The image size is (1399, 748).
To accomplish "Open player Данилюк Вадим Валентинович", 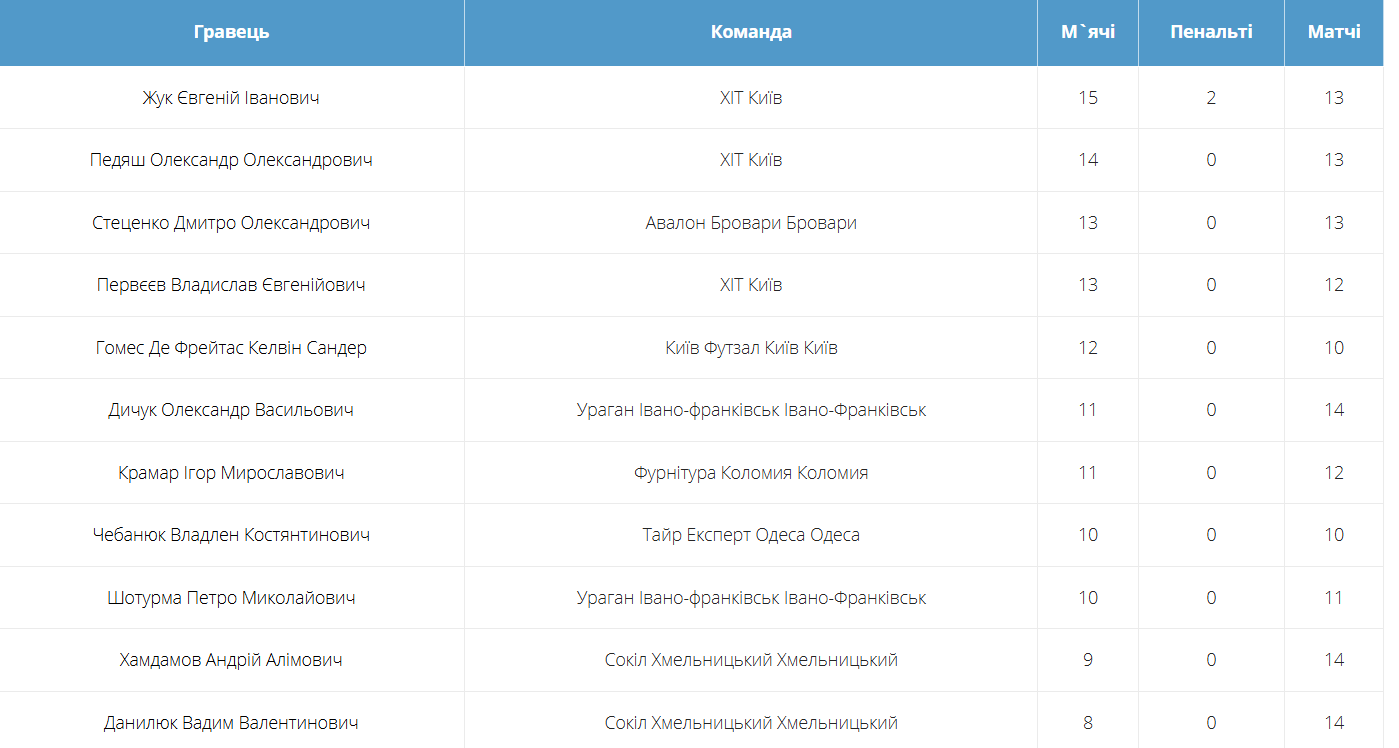I will pos(231,723).
